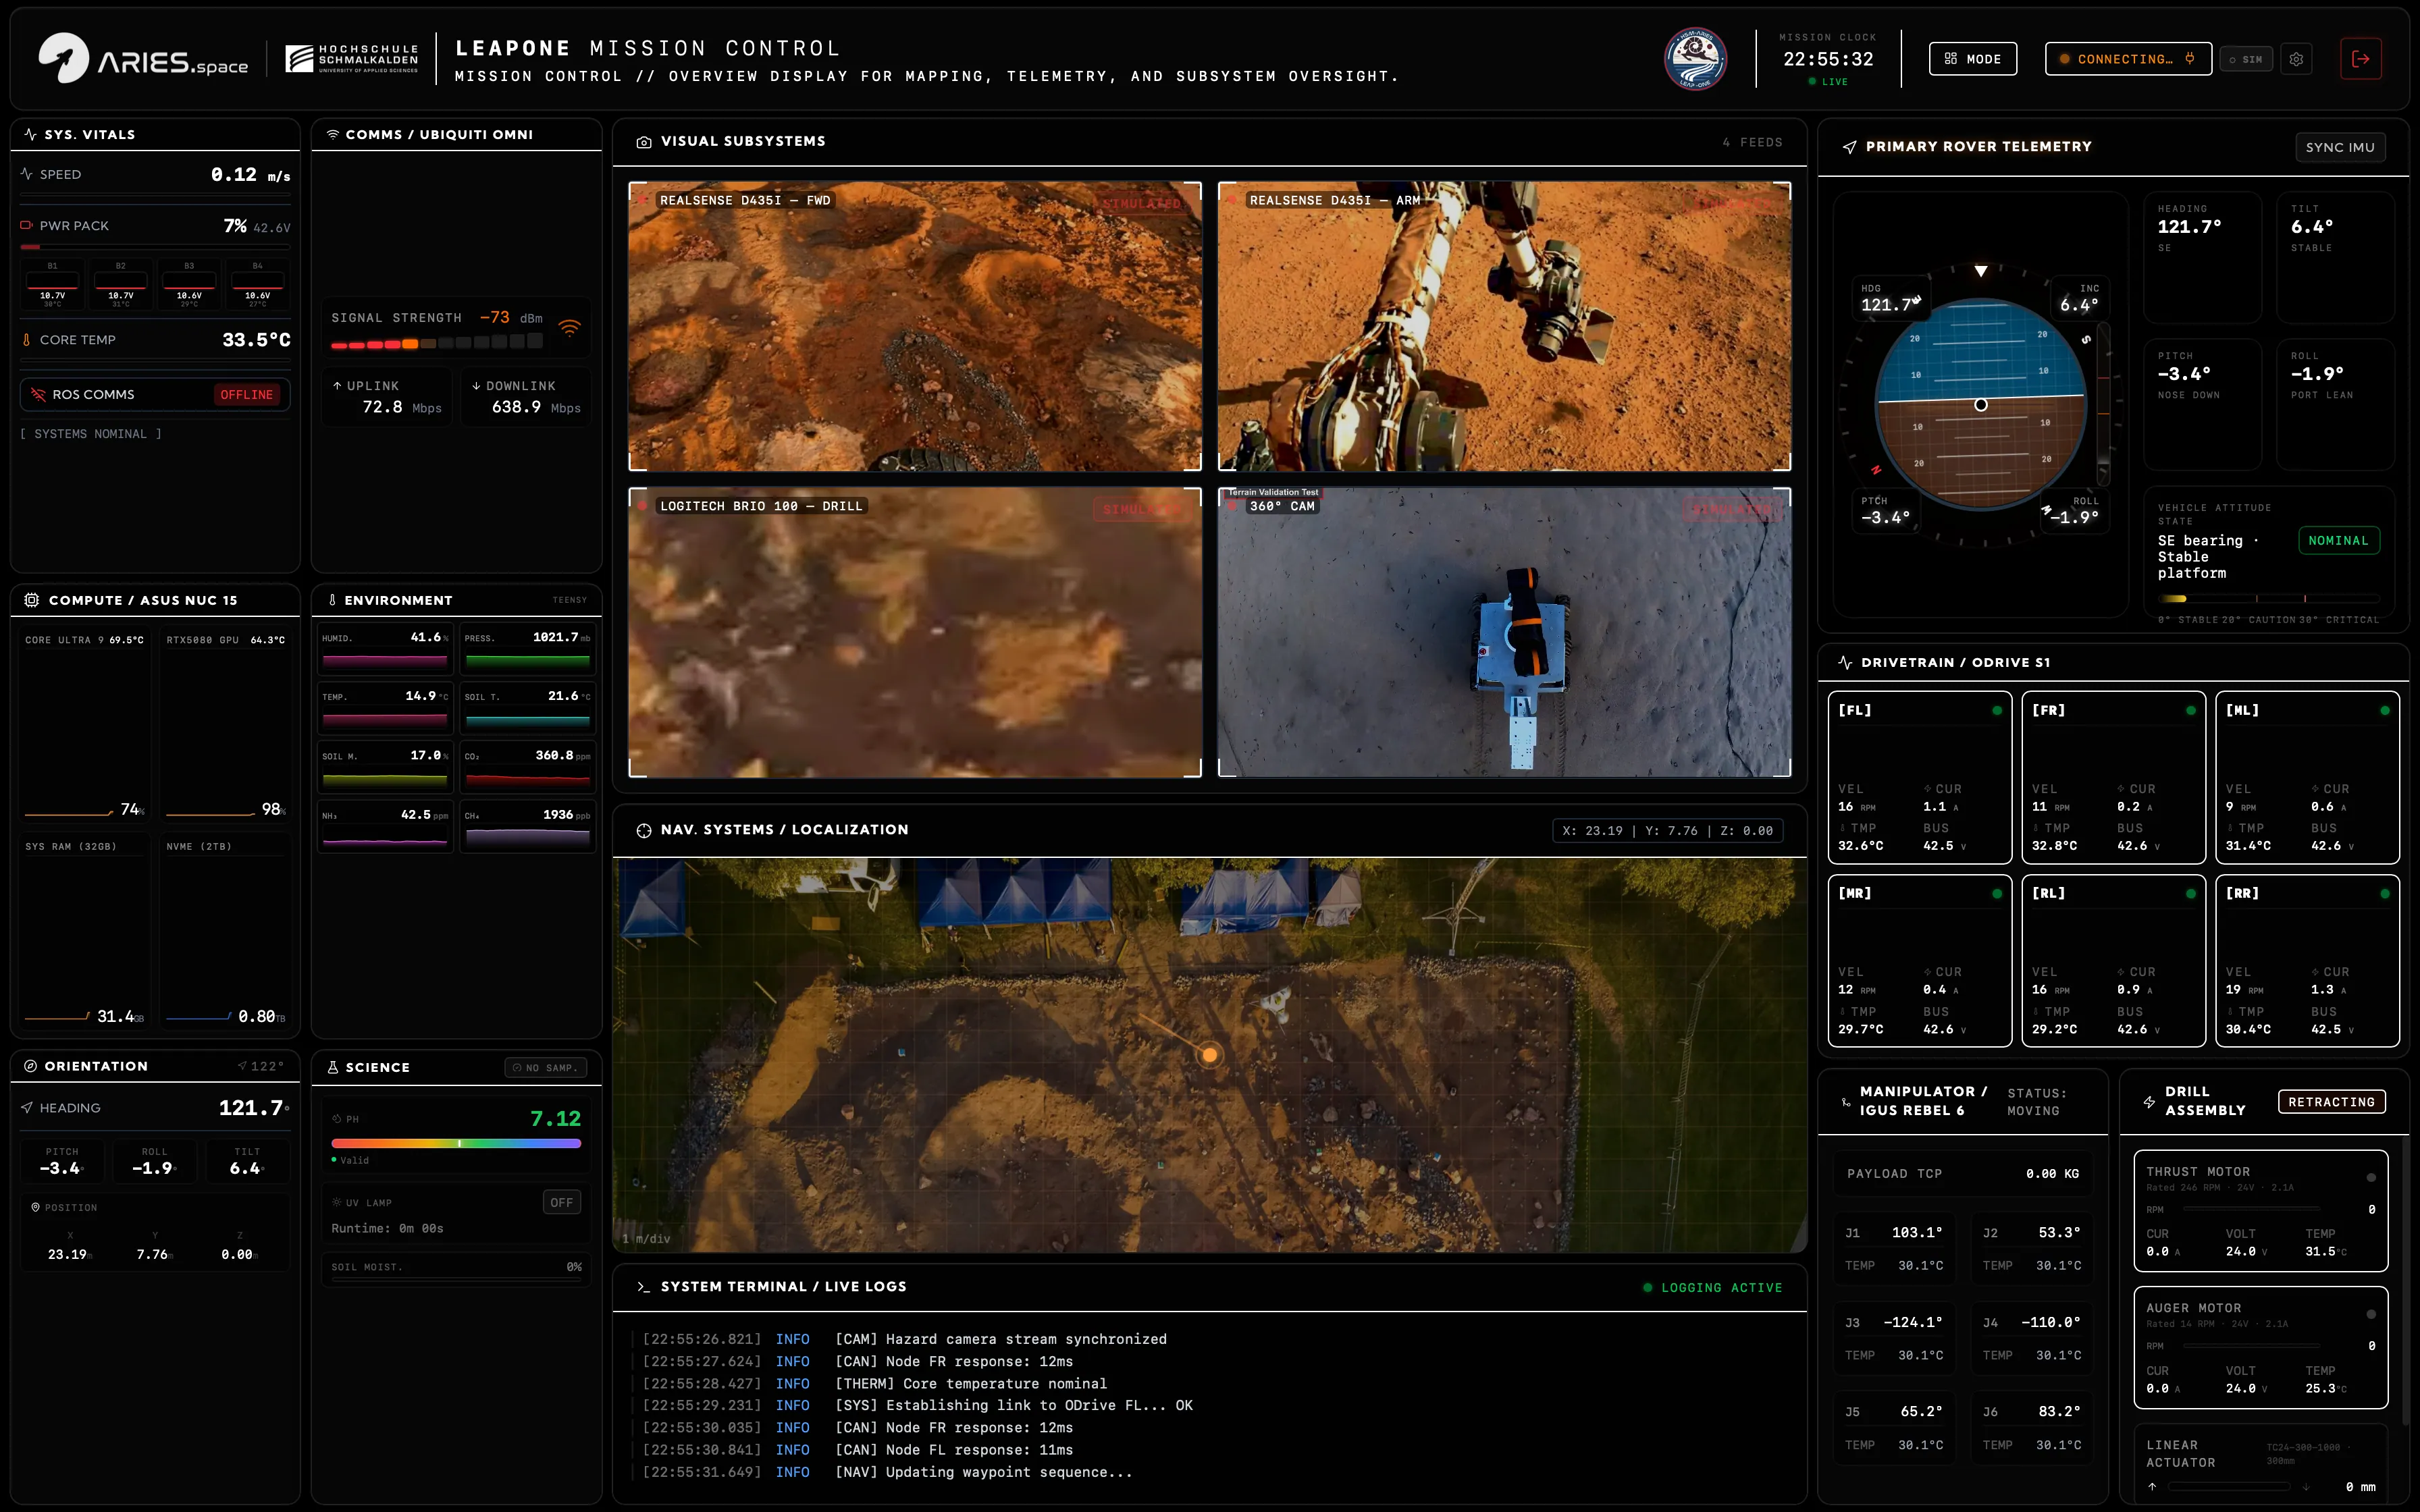
Task: Click the OFFLINE badge beside ROS Comms
Action: tap(247, 395)
